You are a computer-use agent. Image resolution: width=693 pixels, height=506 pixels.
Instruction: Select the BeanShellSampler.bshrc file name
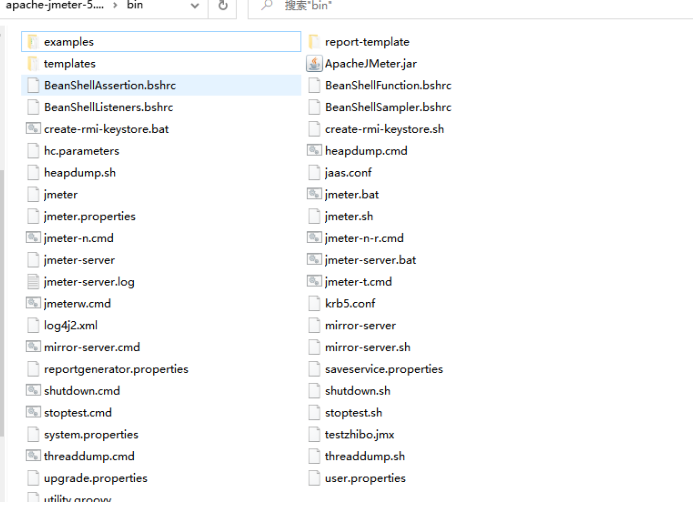(388, 107)
